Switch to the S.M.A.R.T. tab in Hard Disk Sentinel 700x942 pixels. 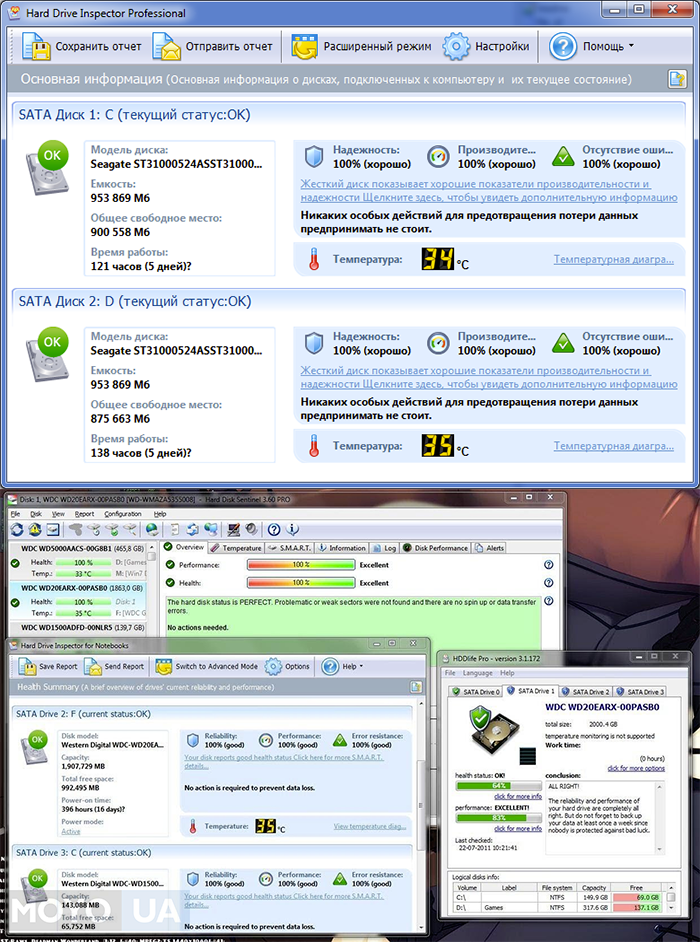(x=290, y=548)
